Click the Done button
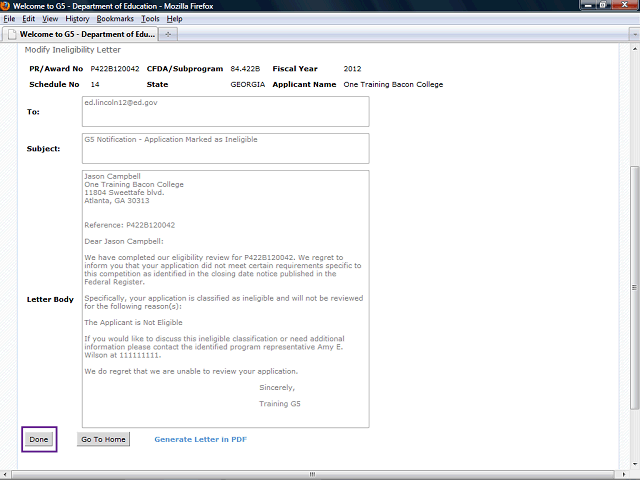The height and width of the screenshot is (480, 640). (39, 439)
